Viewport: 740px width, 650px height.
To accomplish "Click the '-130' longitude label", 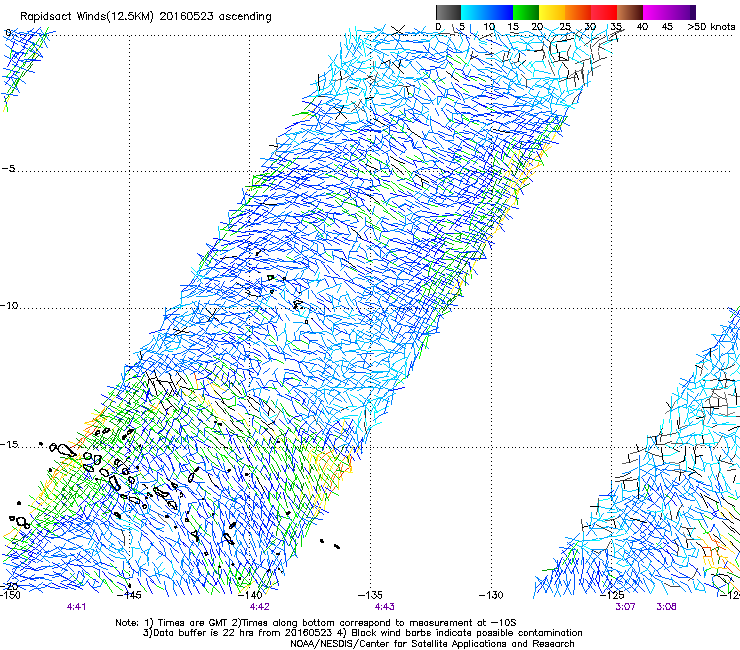I will point(491,595).
